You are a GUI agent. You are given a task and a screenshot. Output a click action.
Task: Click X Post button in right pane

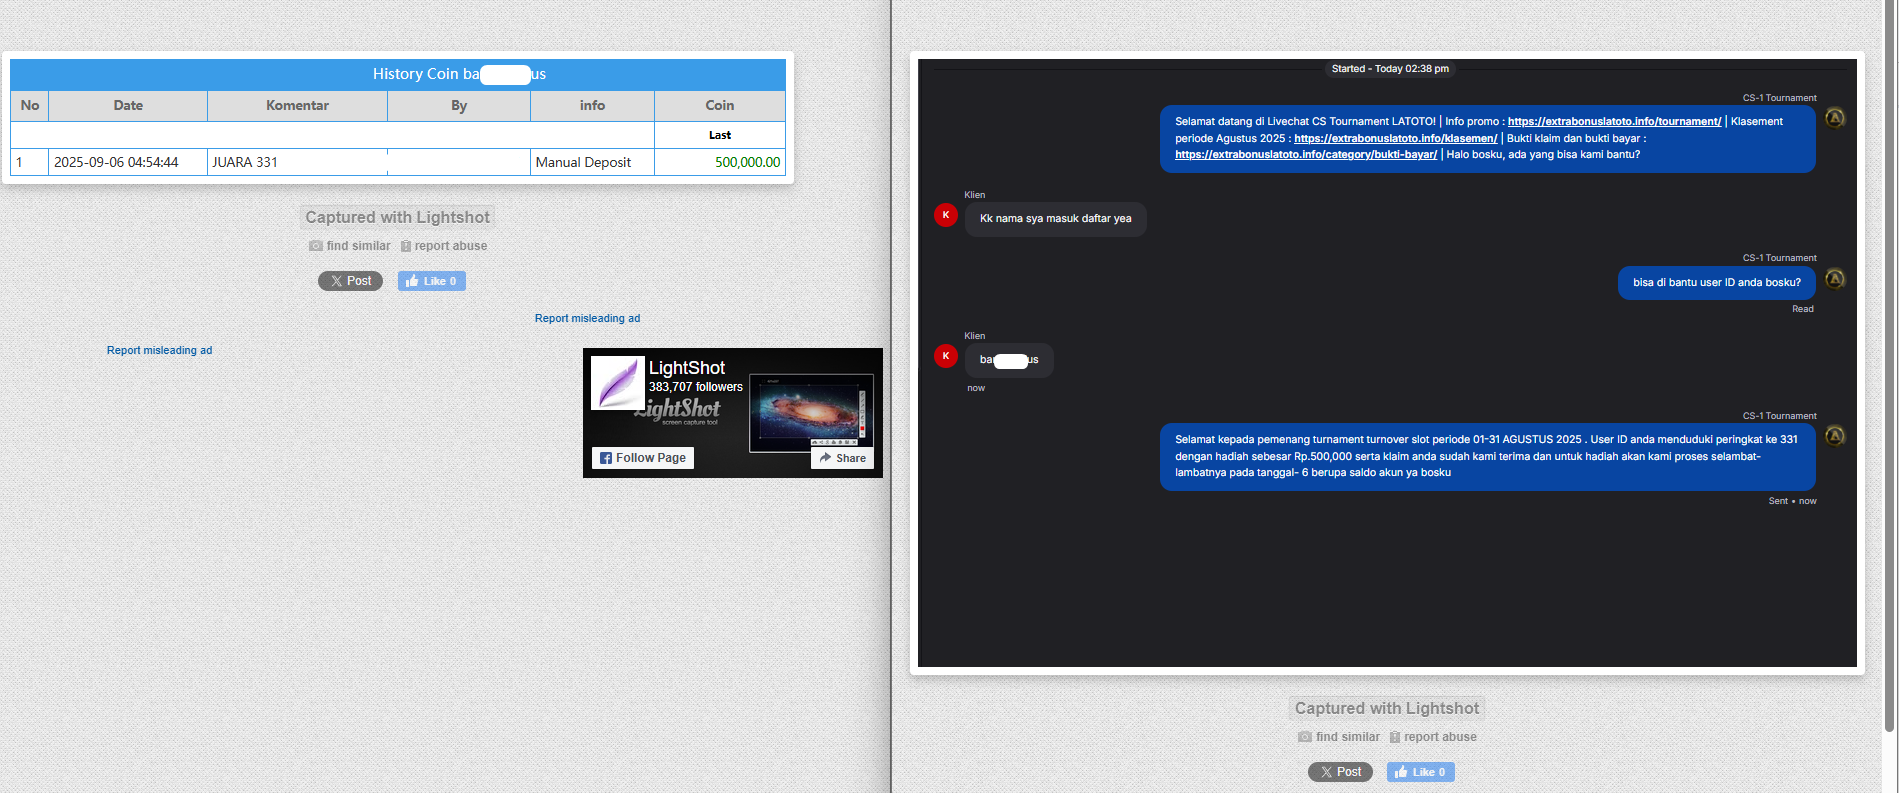click(x=1340, y=772)
